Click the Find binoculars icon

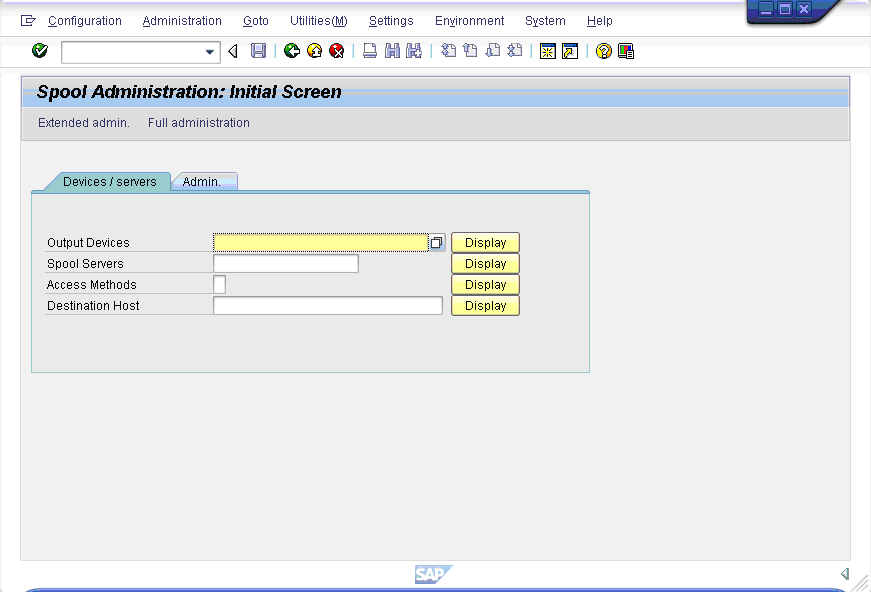pyautogui.click(x=392, y=51)
